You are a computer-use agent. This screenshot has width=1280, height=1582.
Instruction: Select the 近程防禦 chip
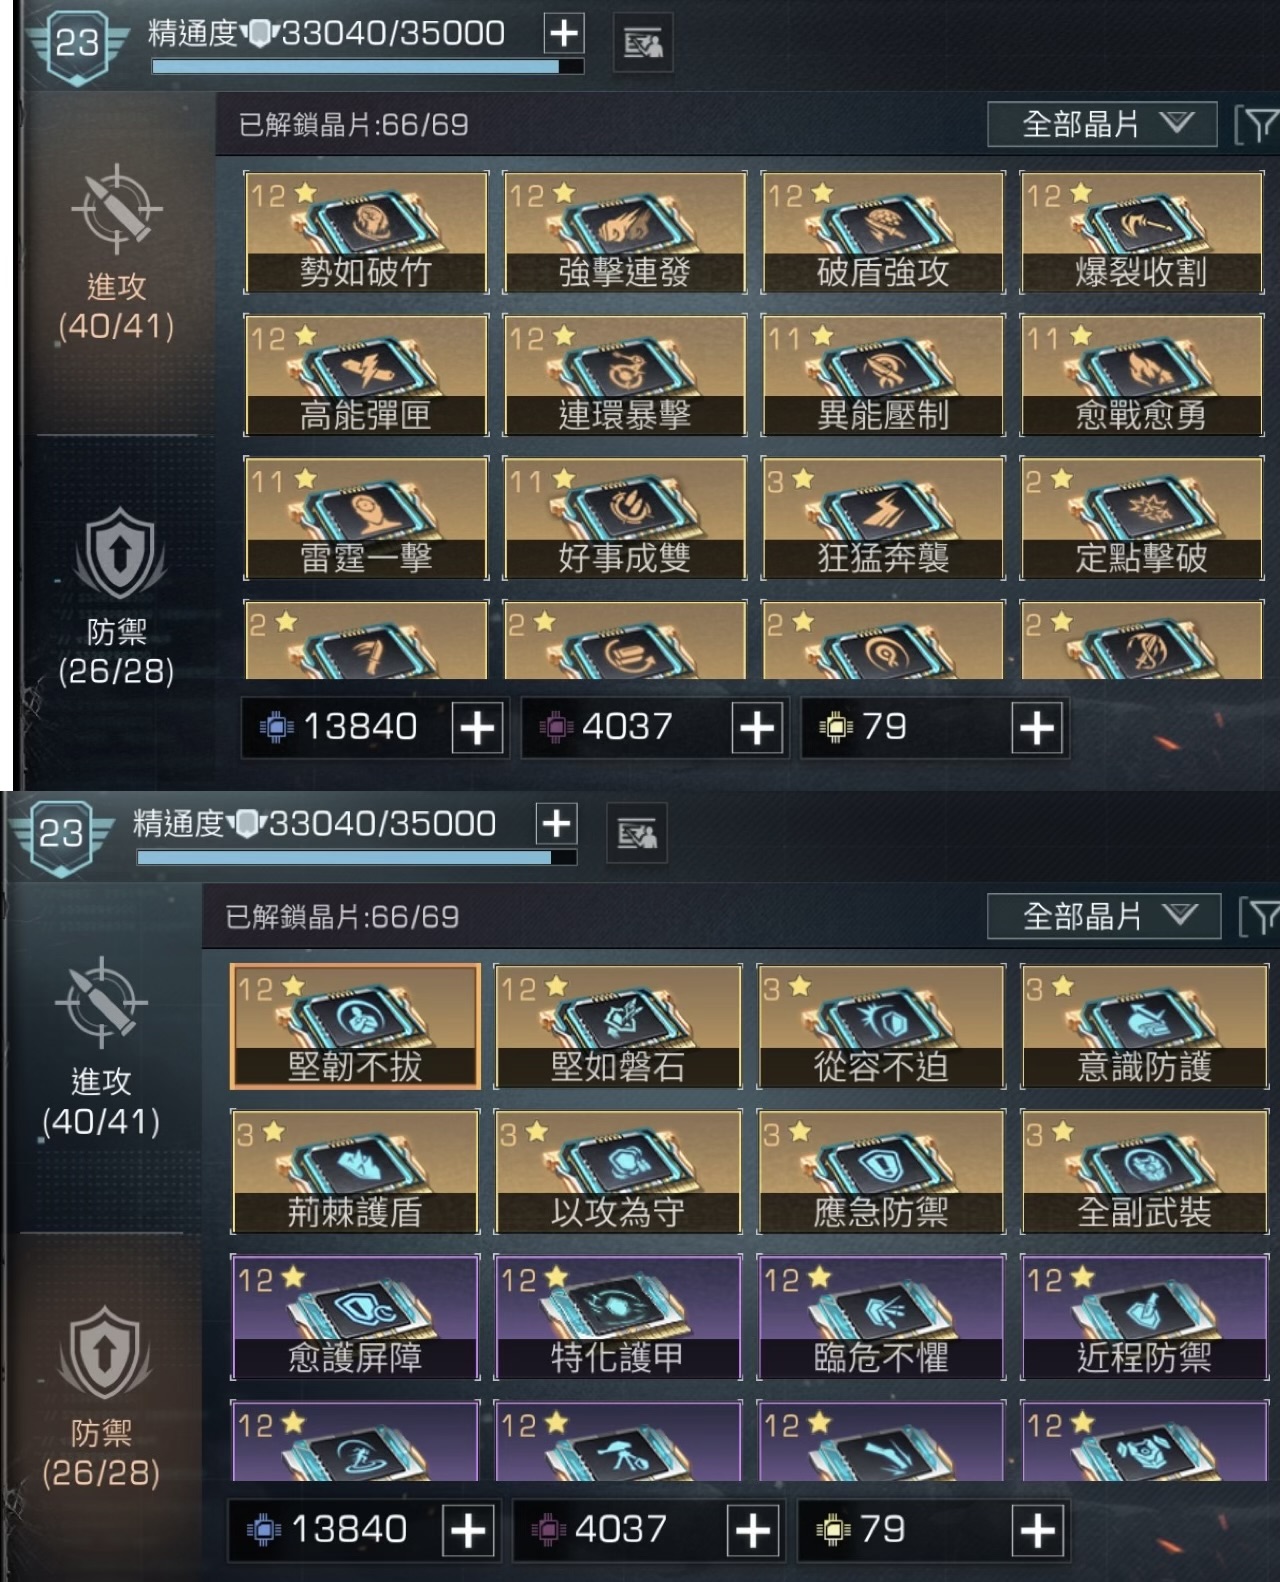1144,1318
